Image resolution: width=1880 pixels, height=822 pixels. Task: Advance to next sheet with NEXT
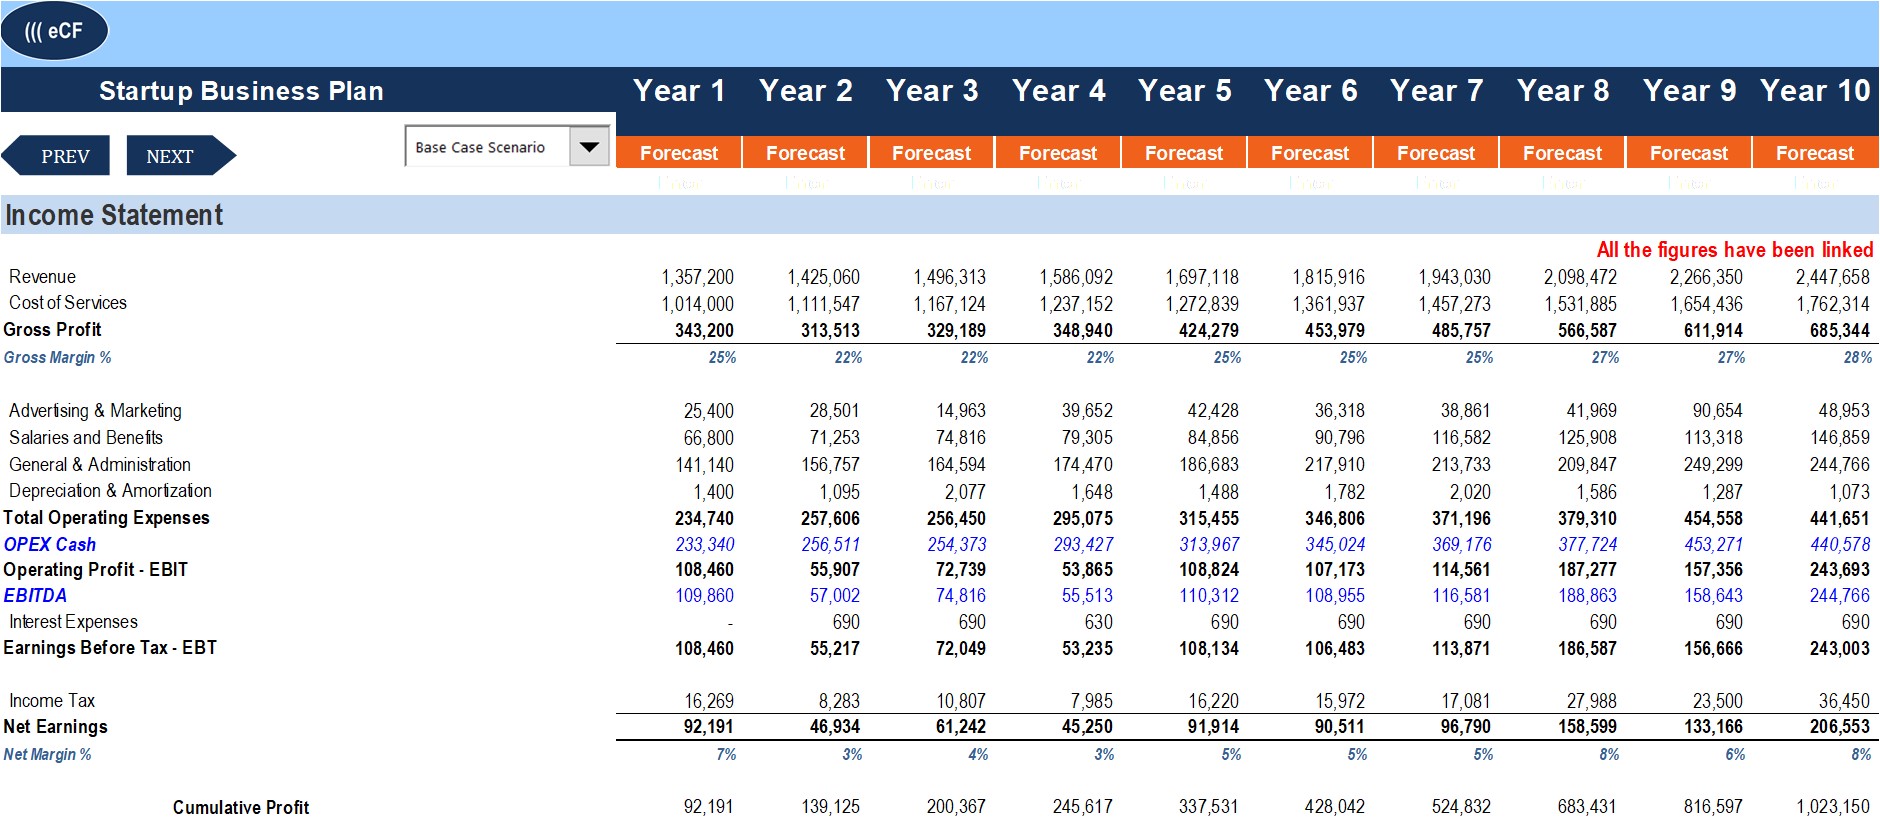pyautogui.click(x=181, y=156)
